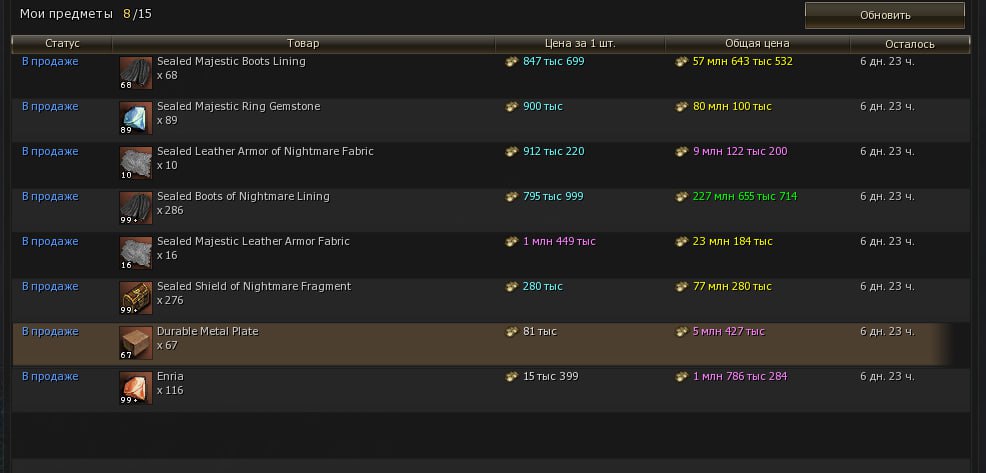This screenshot has width=986, height=473.
Task: Sort by the Товар column header
Action: click(x=303, y=44)
